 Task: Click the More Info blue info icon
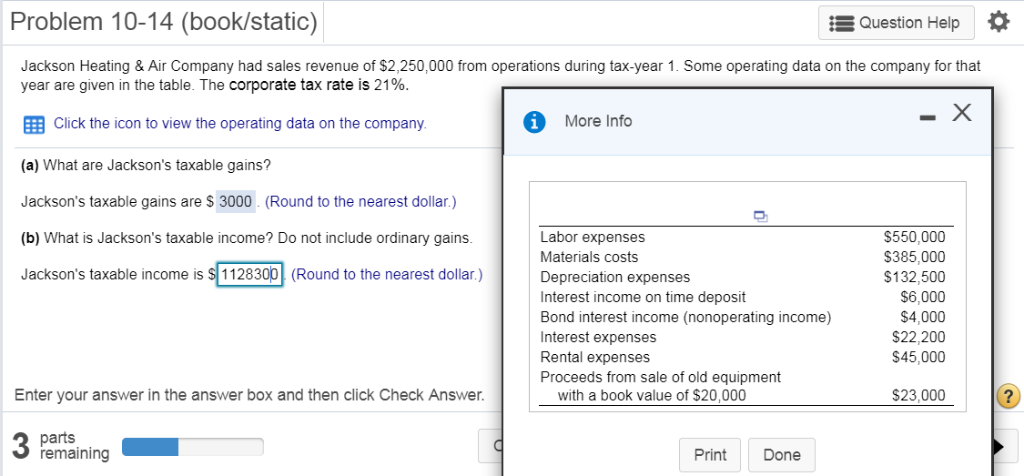point(536,121)
